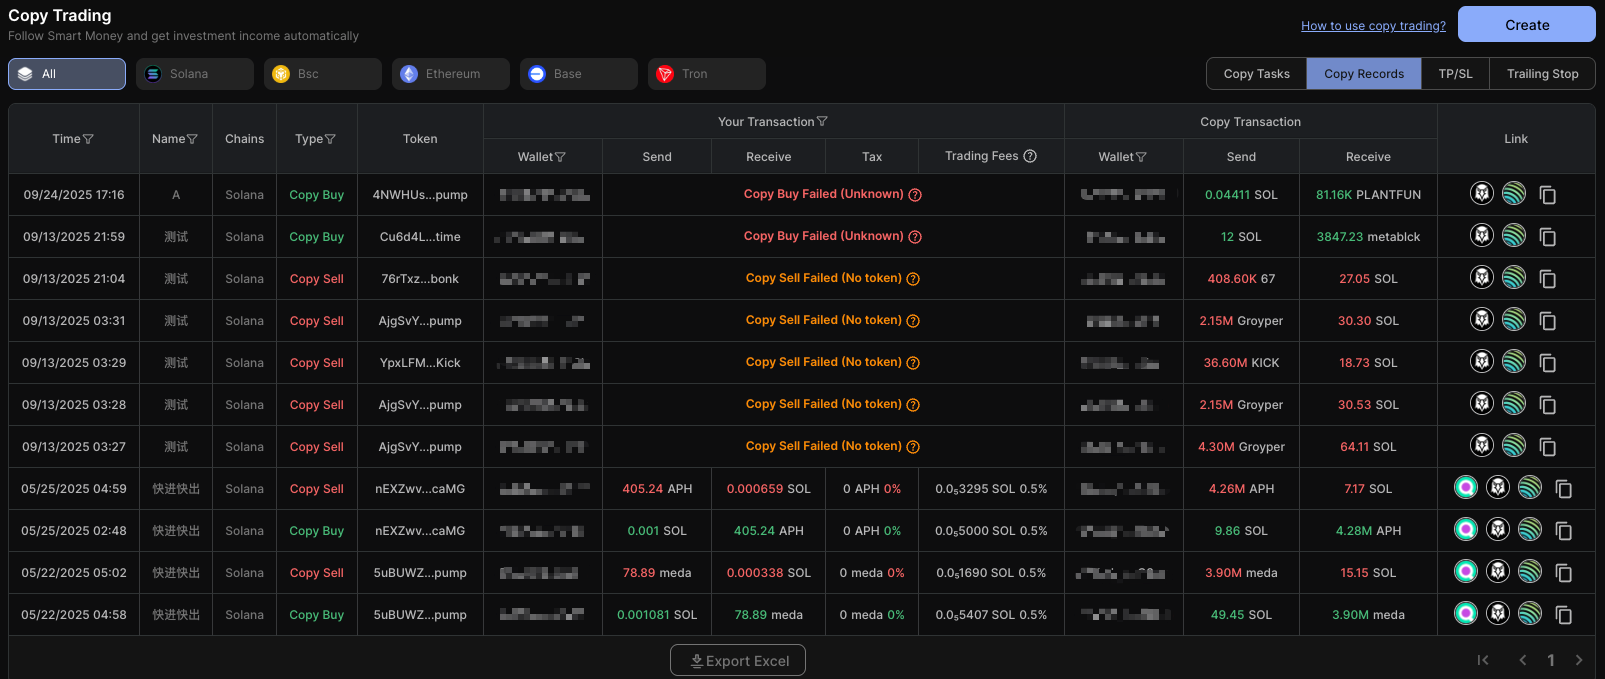Click the 3847.23 metablck receive value
1605x679 pixels.
(x=1368, y=237)
